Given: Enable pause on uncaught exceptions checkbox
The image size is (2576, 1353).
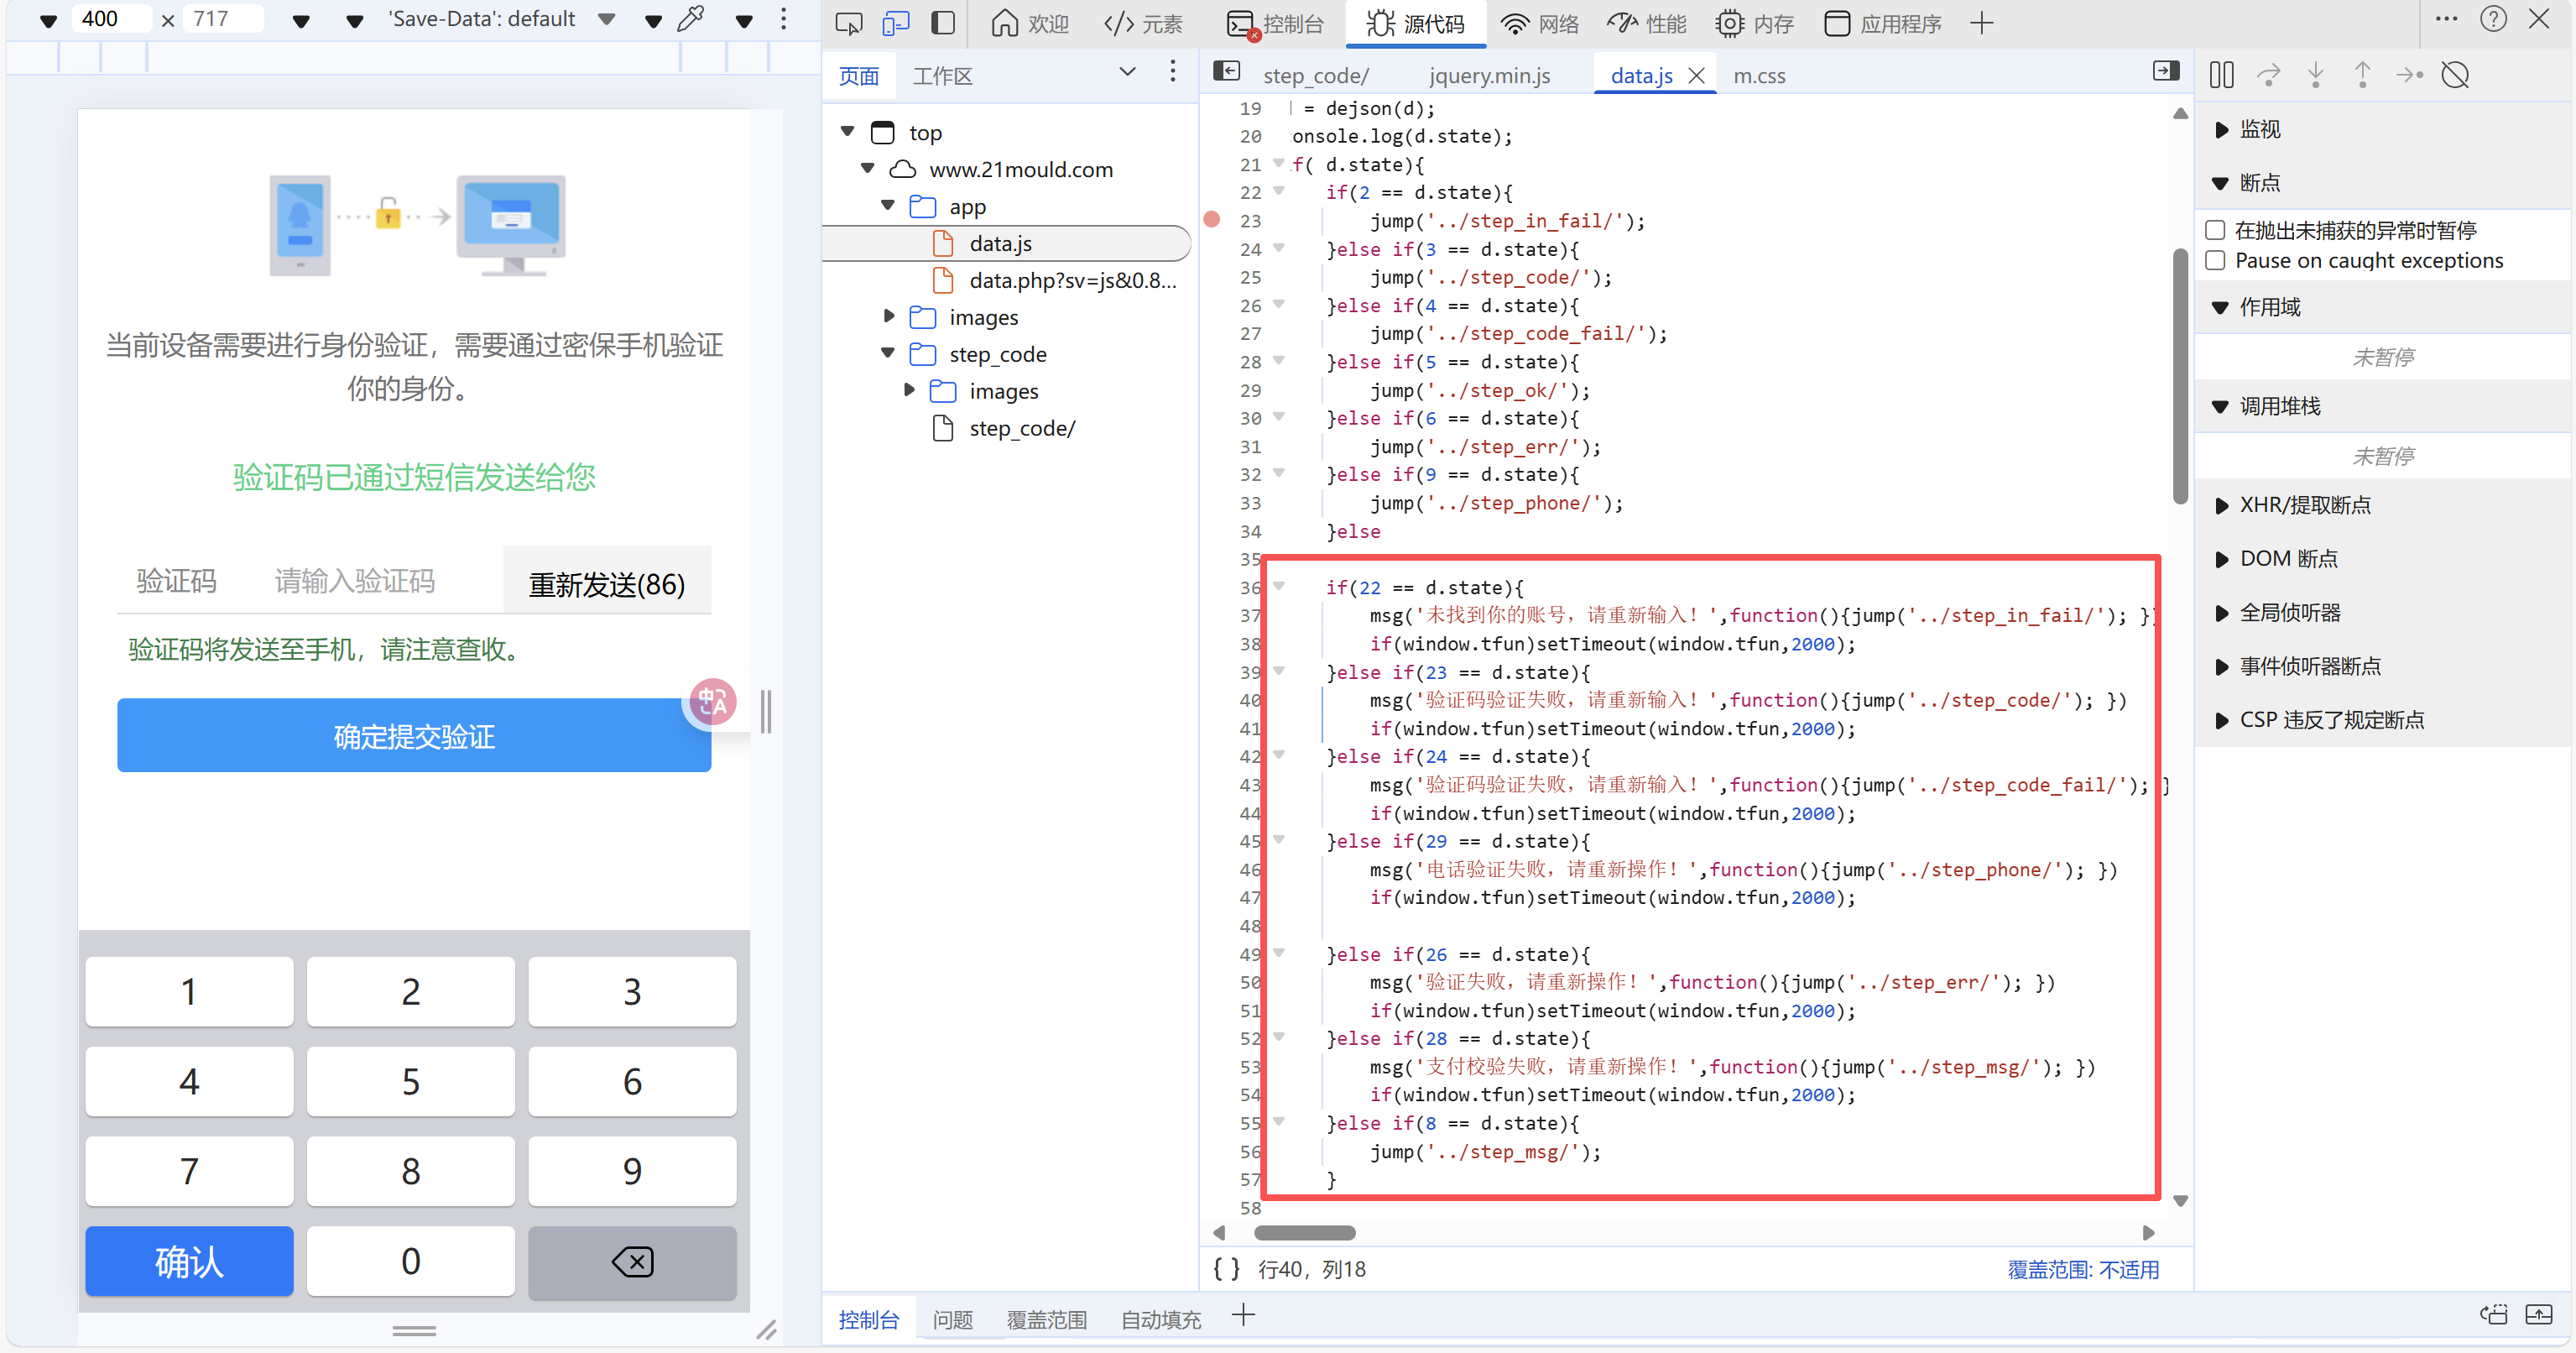Looking at the screenshot, I should click(2216, 230).
